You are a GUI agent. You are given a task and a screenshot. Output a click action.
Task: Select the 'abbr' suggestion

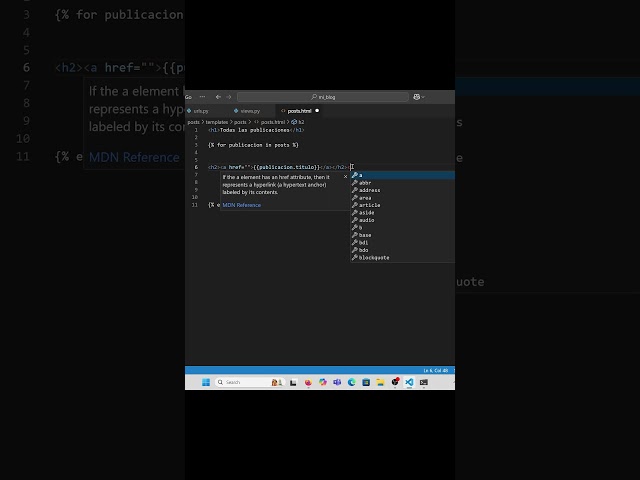point(402,183)
